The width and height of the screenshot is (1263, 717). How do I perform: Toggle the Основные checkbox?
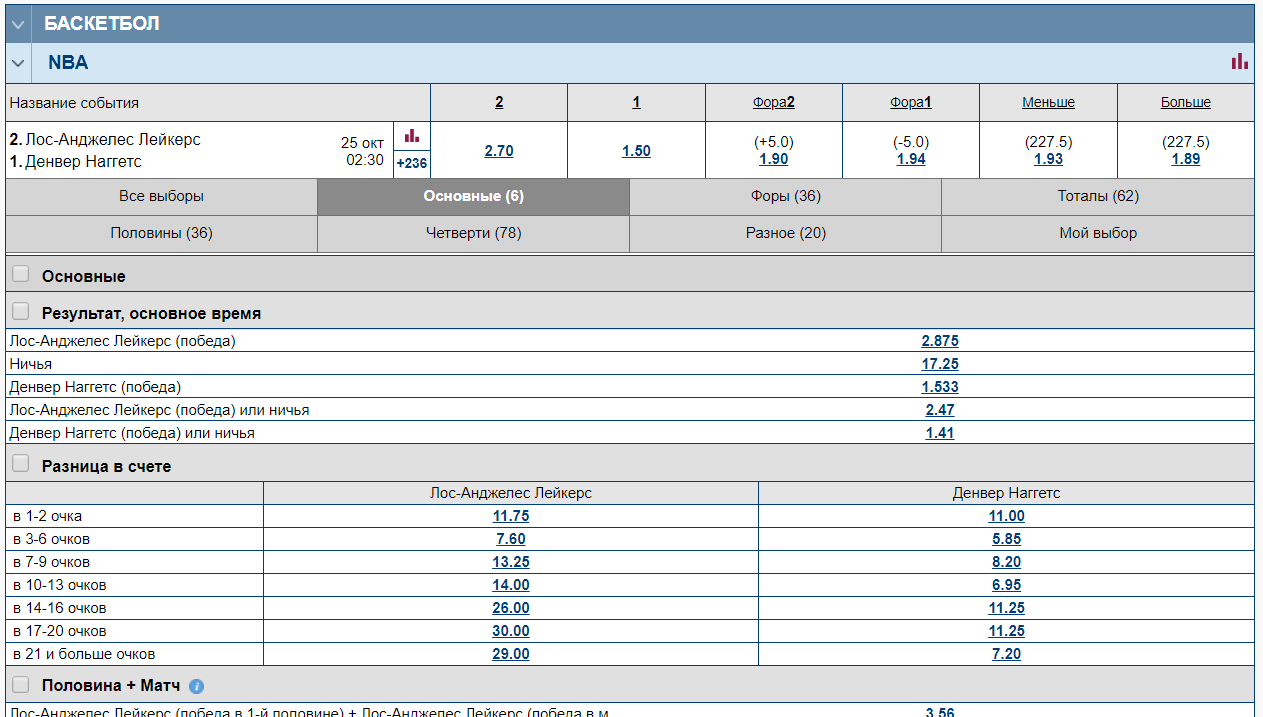21,275
